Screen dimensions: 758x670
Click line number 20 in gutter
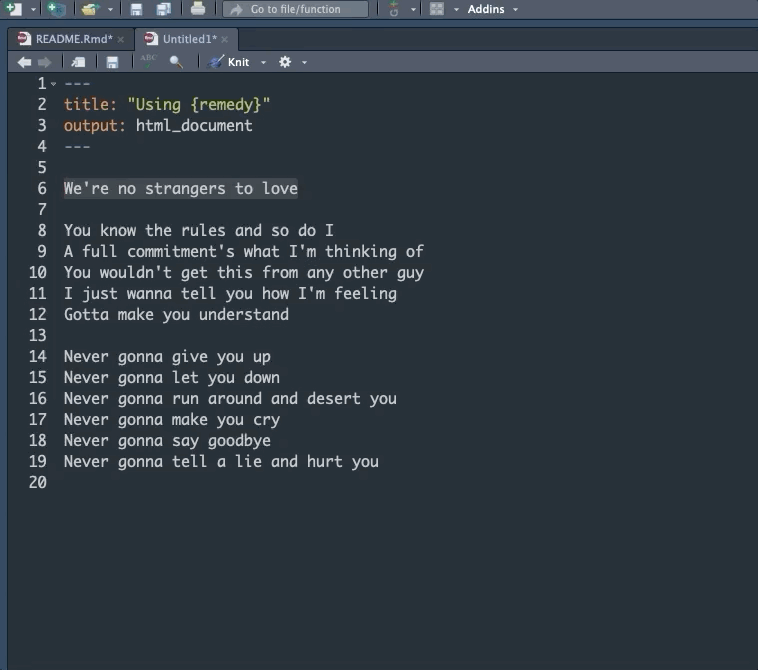coord(38,482)
